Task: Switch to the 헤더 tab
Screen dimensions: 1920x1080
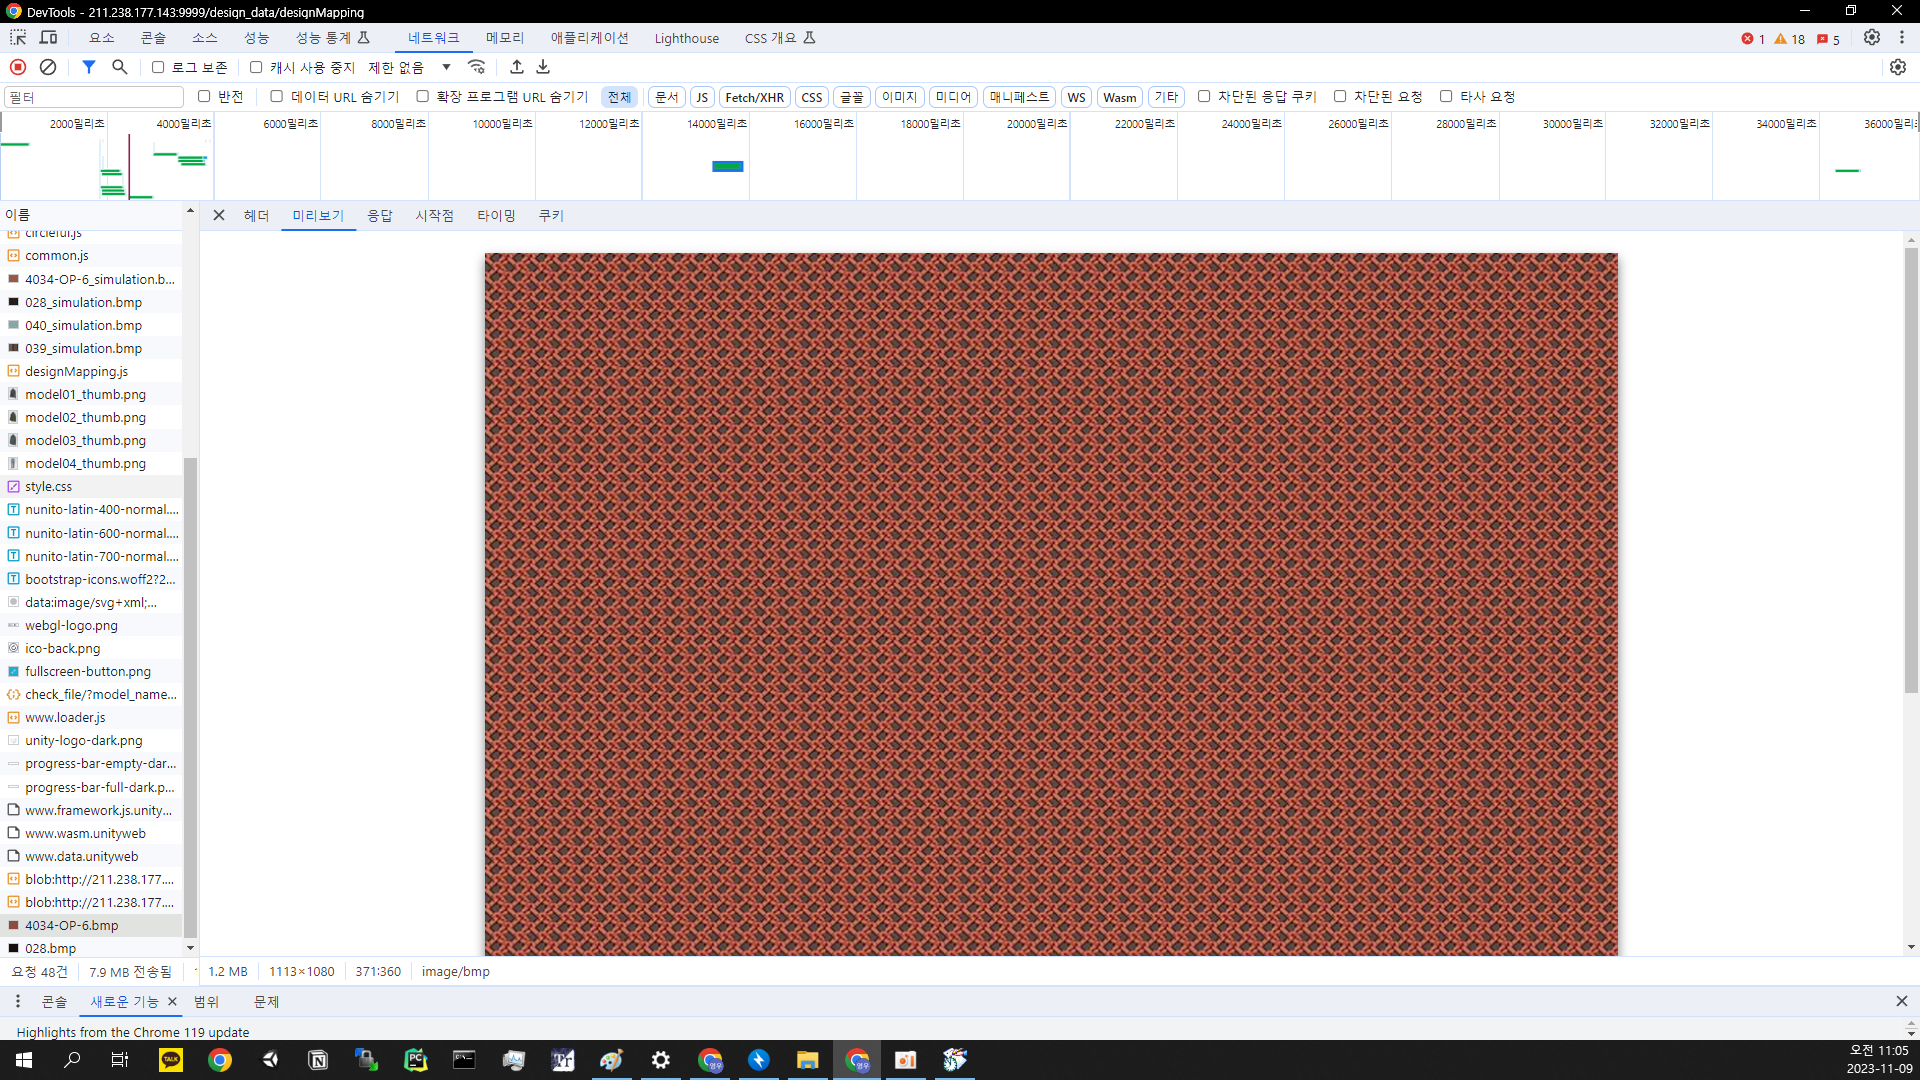Action: (256, 215)
